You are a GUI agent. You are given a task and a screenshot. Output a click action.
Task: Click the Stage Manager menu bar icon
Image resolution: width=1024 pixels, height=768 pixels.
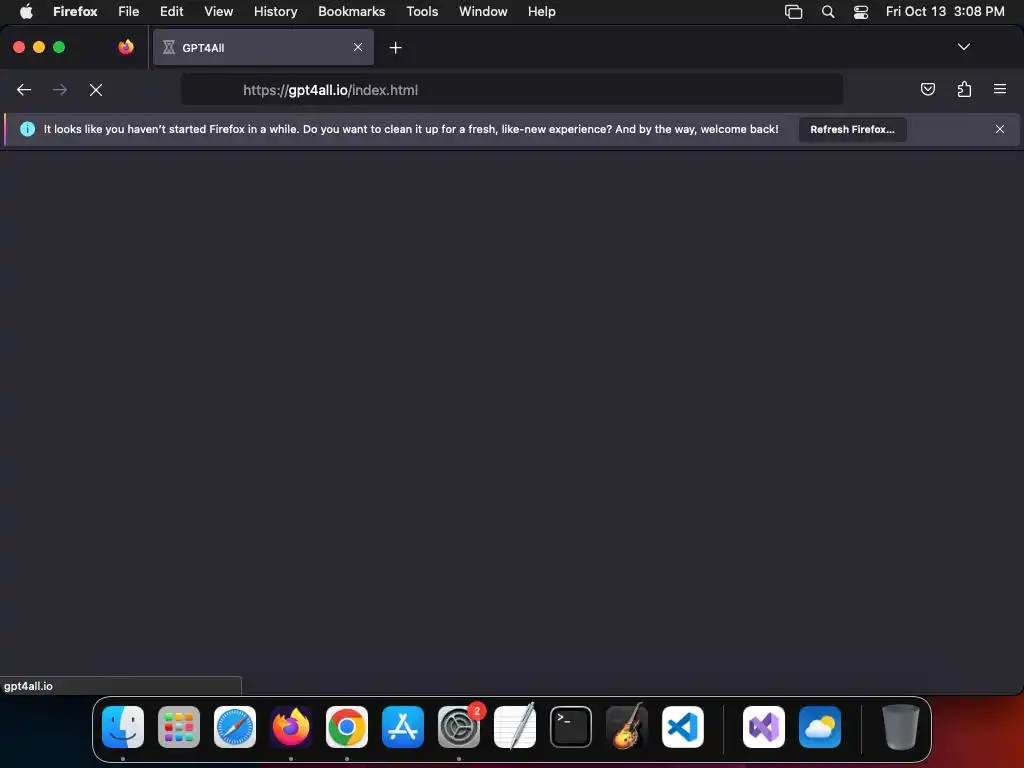[793, 11]
